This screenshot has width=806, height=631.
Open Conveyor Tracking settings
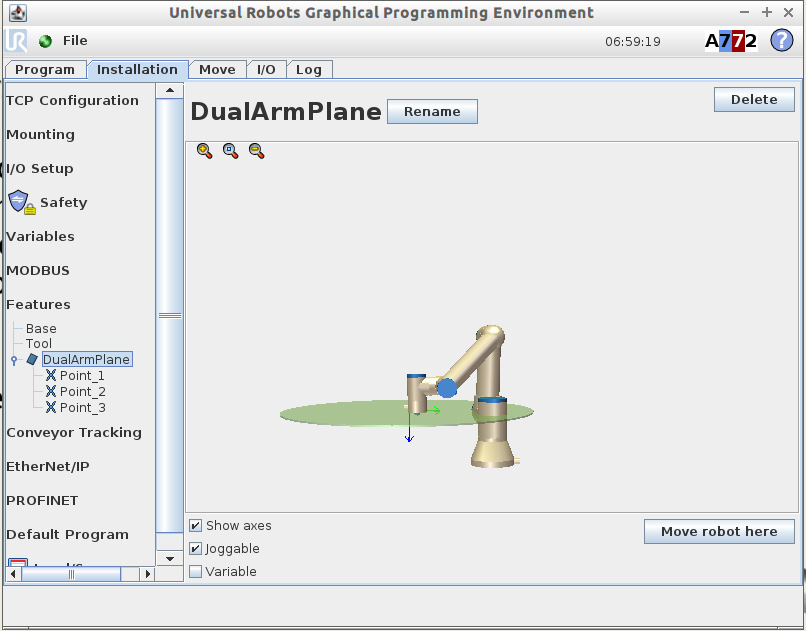coord(74,432)
